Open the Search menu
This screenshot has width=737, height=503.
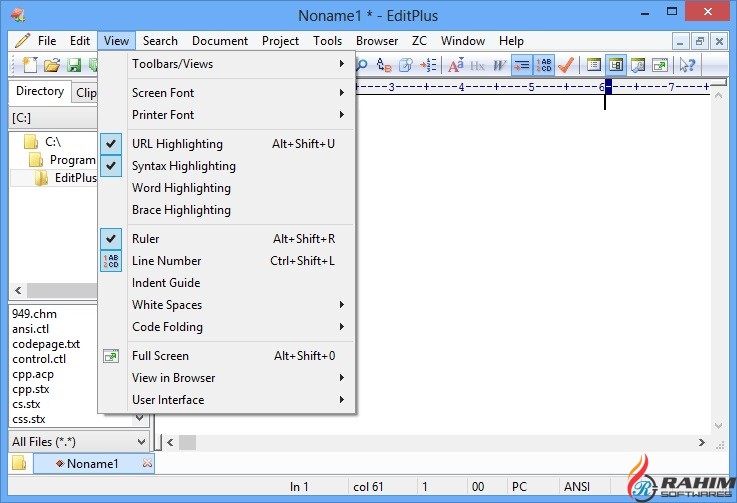[x=160, y=41]
